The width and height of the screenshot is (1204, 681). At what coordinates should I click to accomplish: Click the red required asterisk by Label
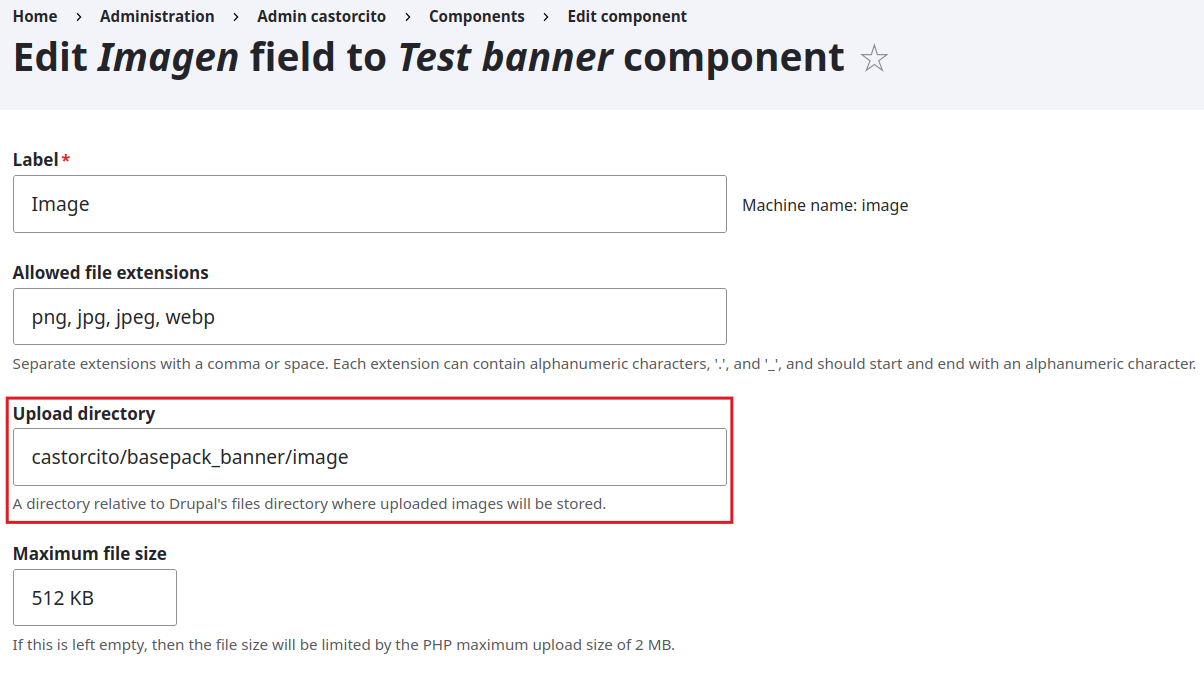[66, 160]
